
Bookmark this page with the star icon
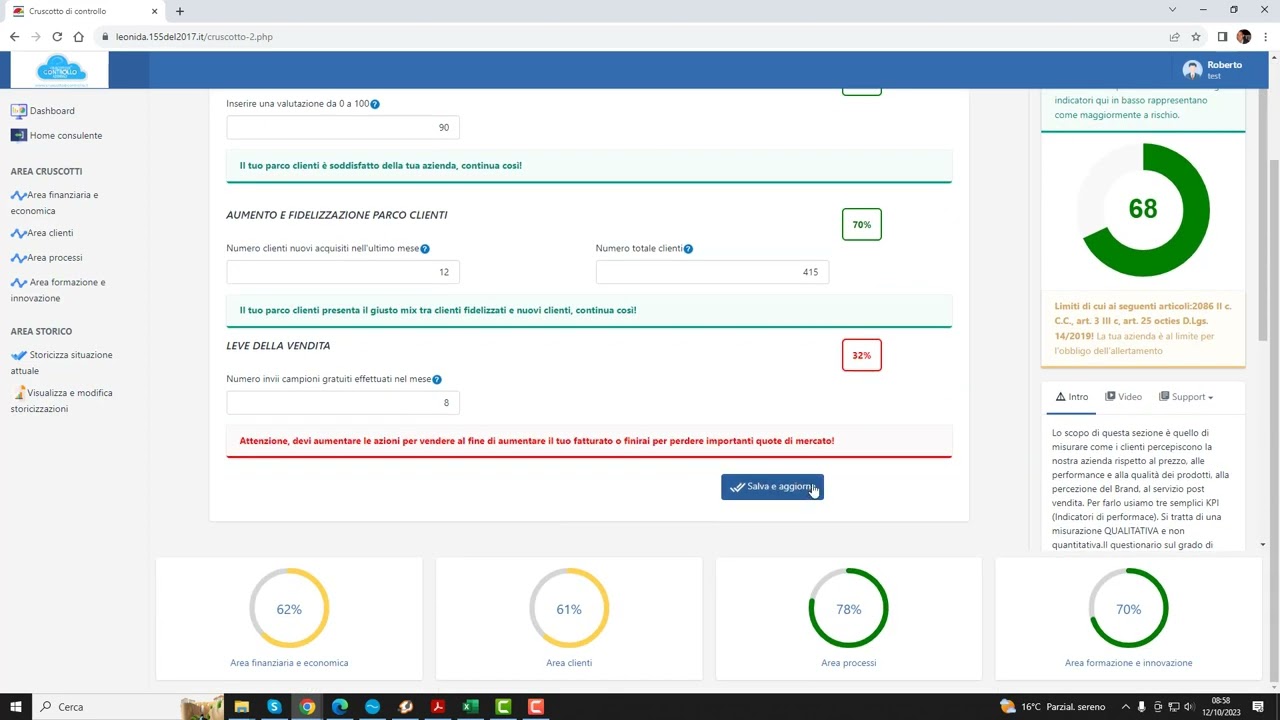tap(1196, 37)
